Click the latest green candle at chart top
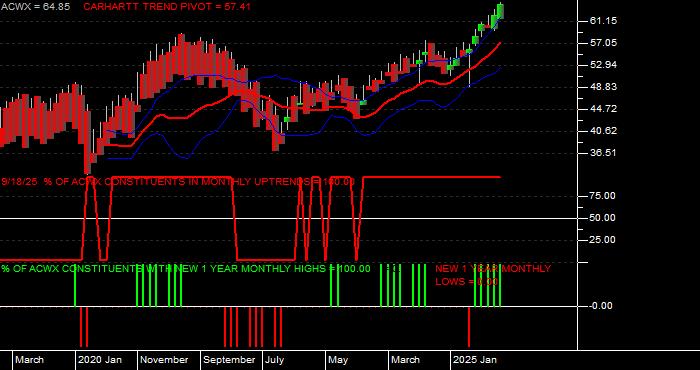700x370 pixels. coord(500,11)
